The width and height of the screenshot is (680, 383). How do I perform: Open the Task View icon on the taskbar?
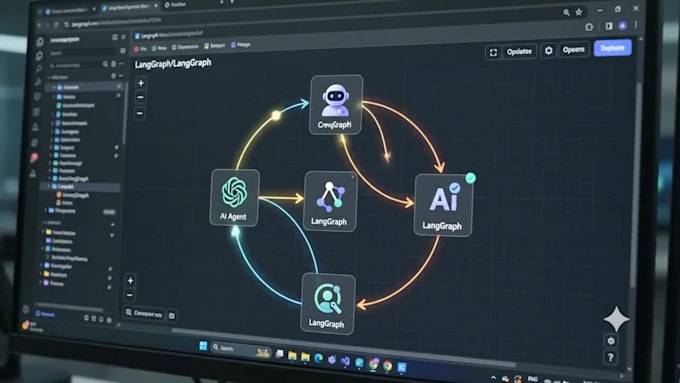pyautogui.click(x=280, y=354)
